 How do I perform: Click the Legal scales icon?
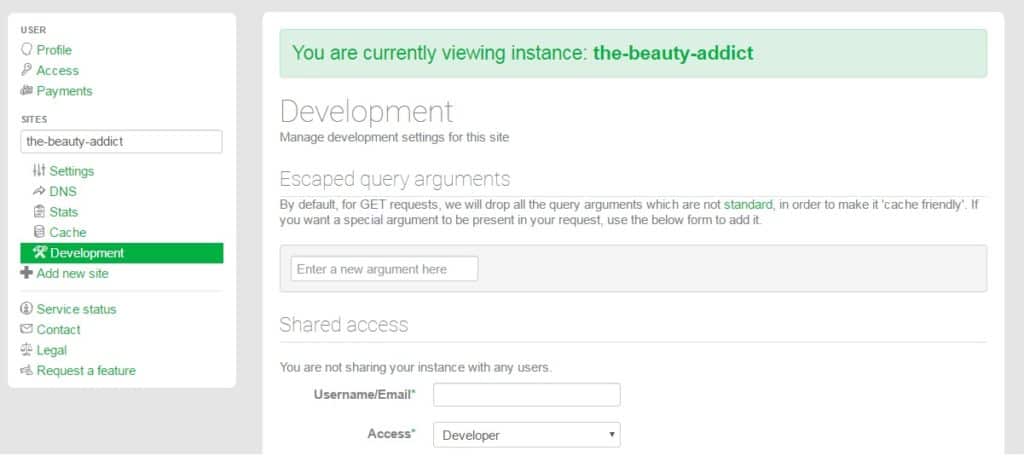pyautogui.click(x=26, y=350)
